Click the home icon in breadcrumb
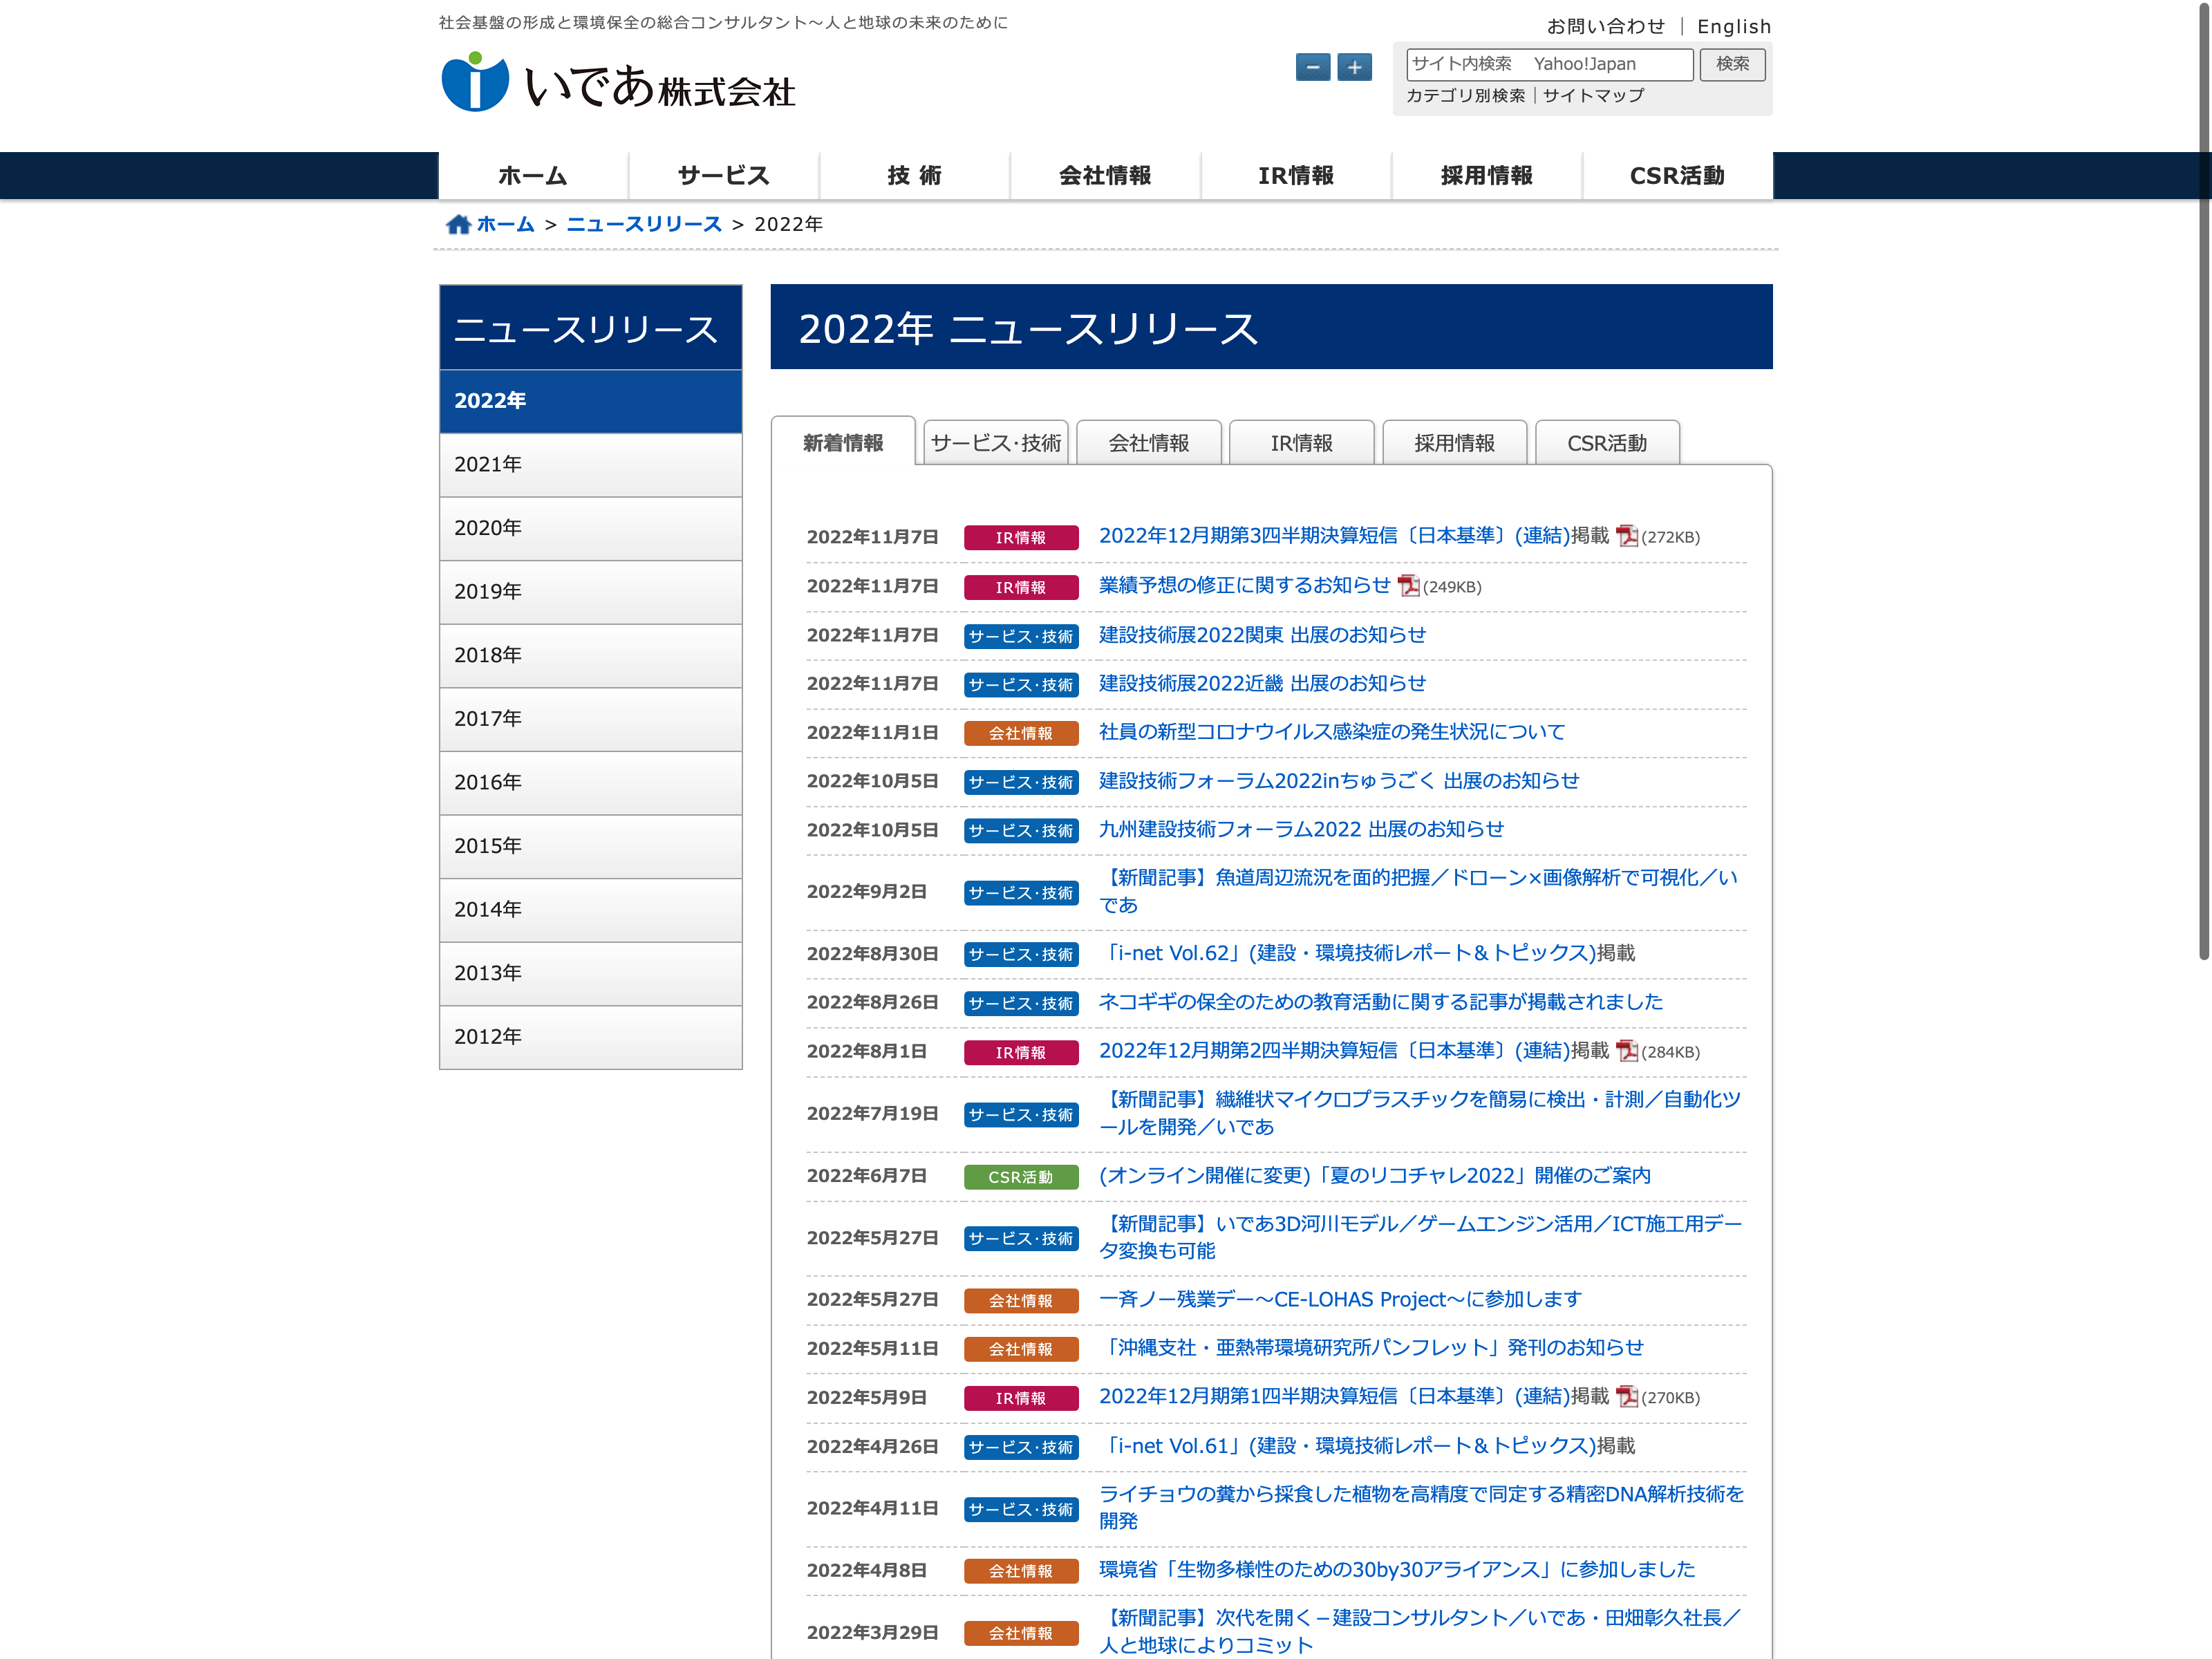This screenshot has width=2212, height=1659. 458,224
